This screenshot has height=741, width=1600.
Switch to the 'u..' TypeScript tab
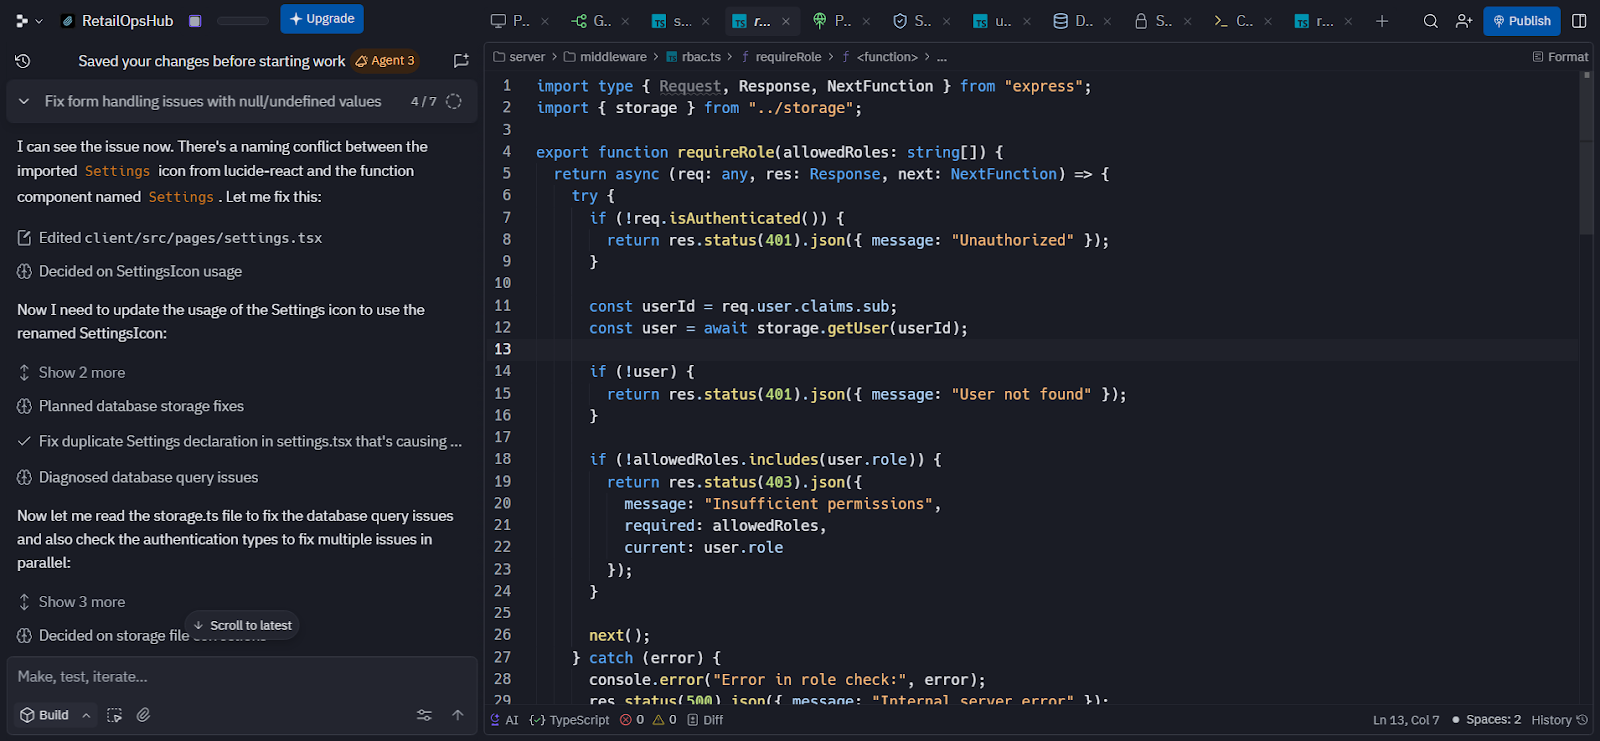pyautogui.click(x=992, y=21)
